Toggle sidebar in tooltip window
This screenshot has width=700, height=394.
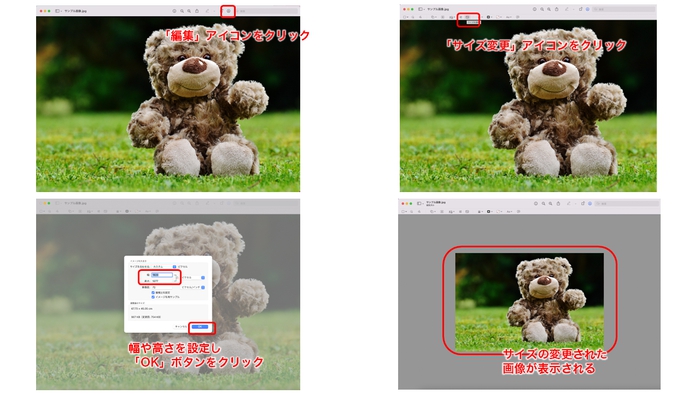(420, 9)
